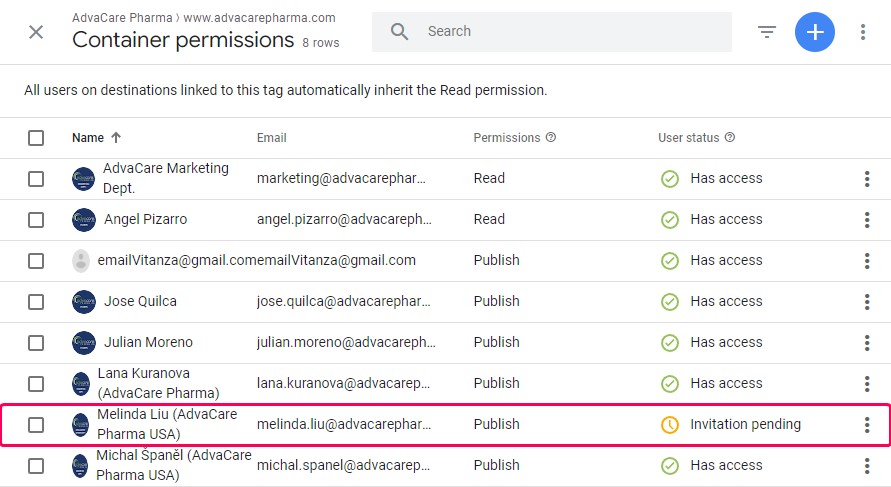Open row menu for Jose Quilca
Image resolution: width=891 pixels, height=487 pixels.
tap(867, 302)
